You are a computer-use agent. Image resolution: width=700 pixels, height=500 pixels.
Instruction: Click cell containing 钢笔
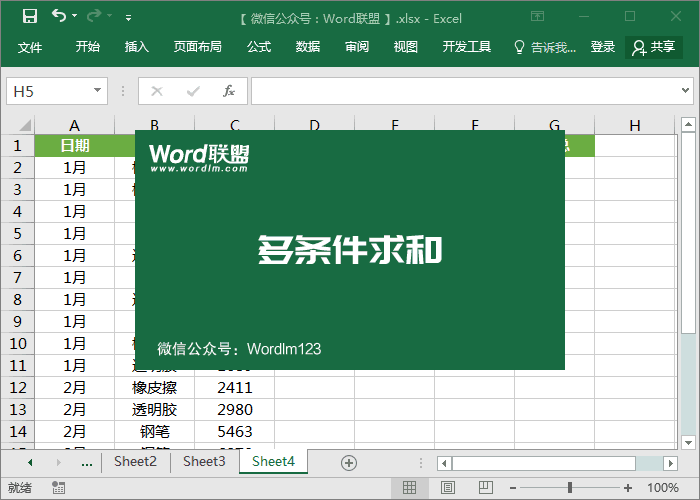click(154, 431)
